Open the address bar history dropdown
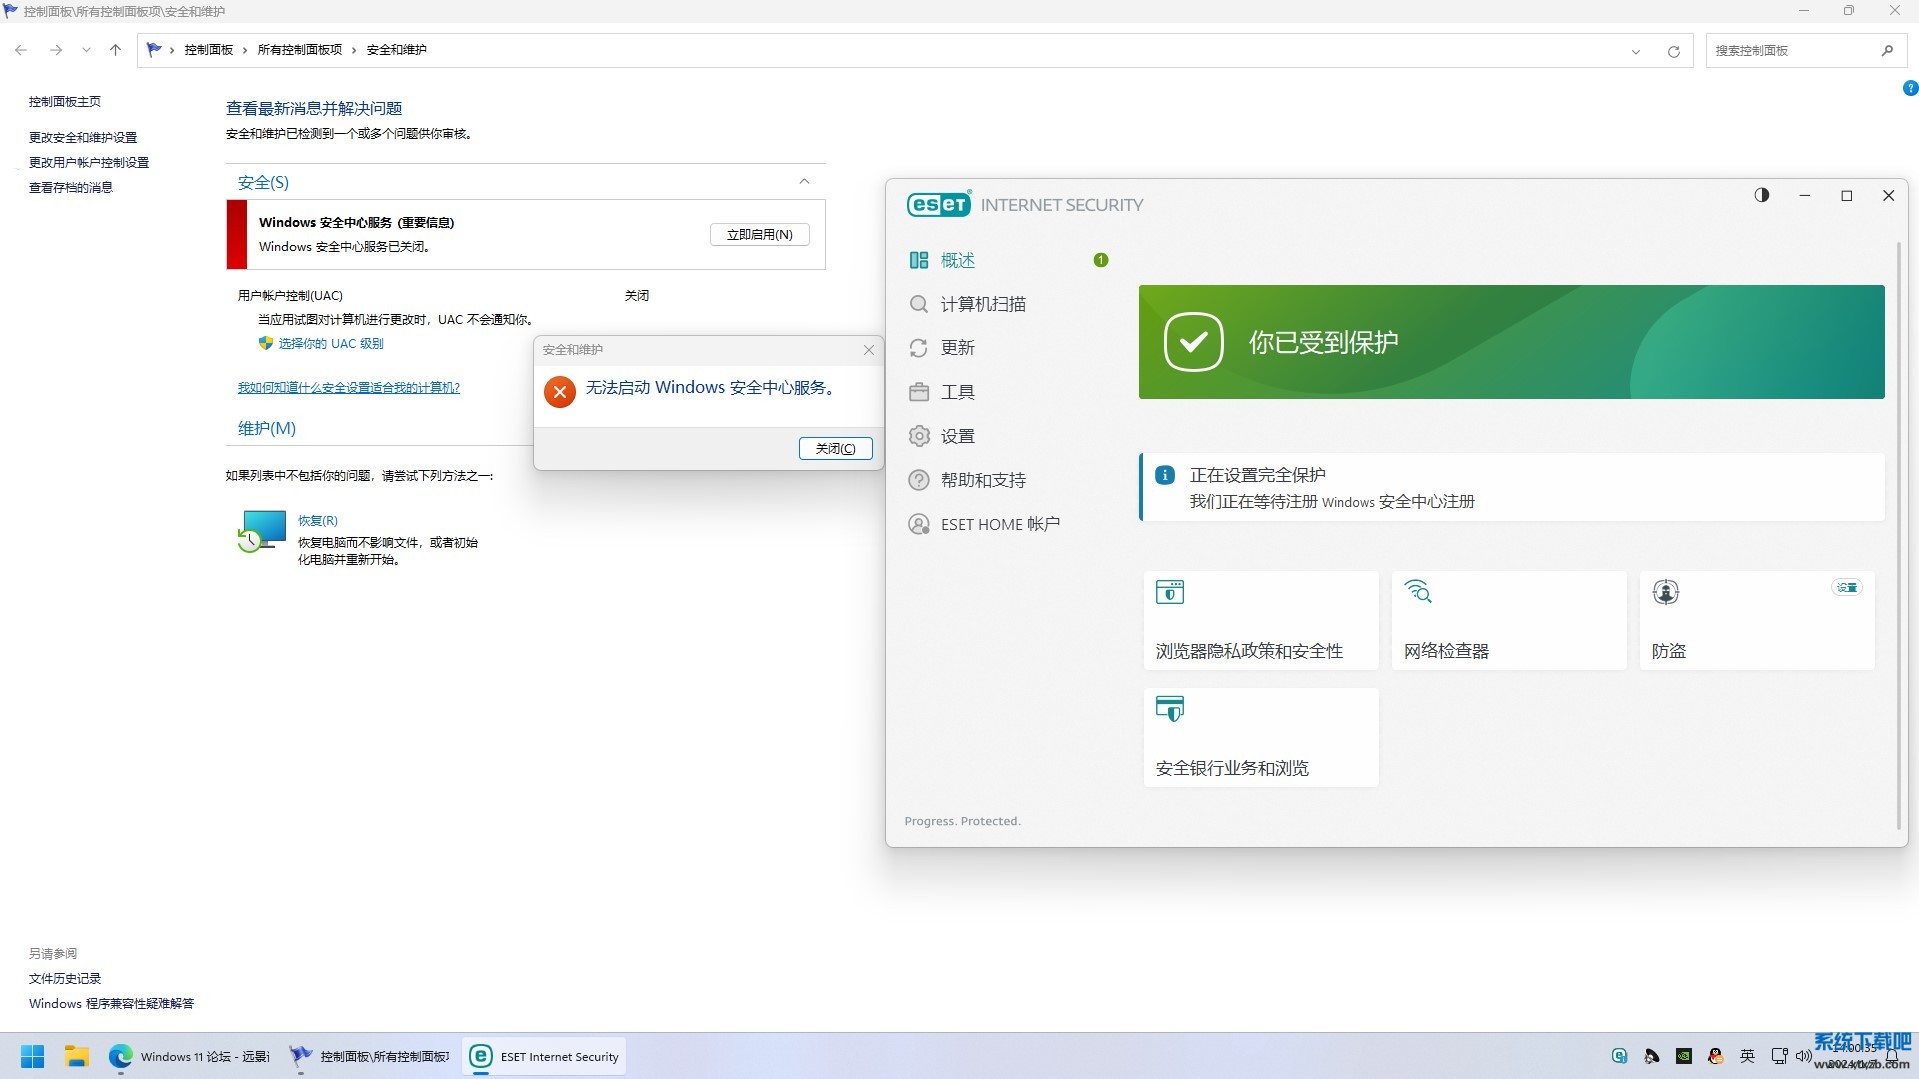 pos(1634,50)
